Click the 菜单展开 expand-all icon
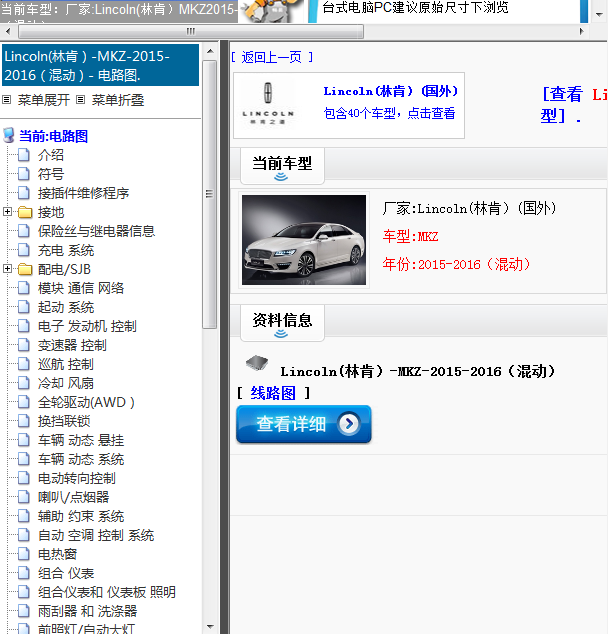Image resolution: width=608 pixels, height=634 pixels. 6,99
